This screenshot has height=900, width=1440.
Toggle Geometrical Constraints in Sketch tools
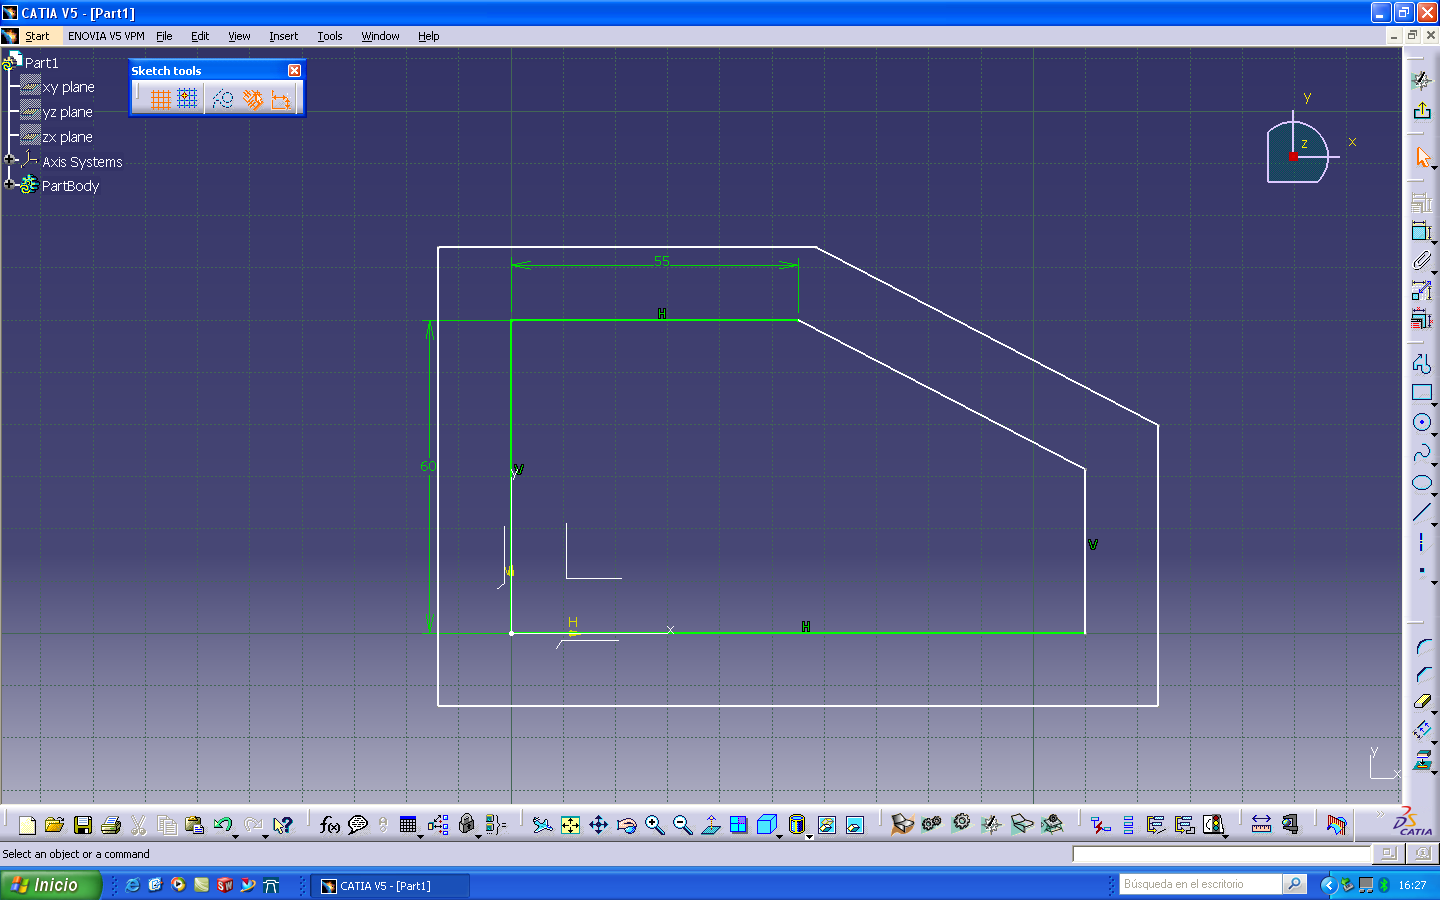coord(252,98)
